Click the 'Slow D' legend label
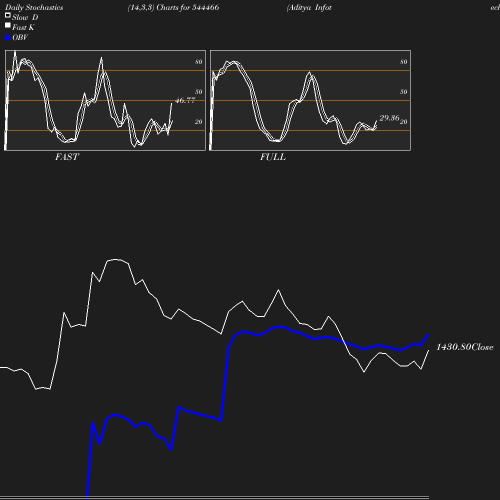 click(x=25, y=17)
